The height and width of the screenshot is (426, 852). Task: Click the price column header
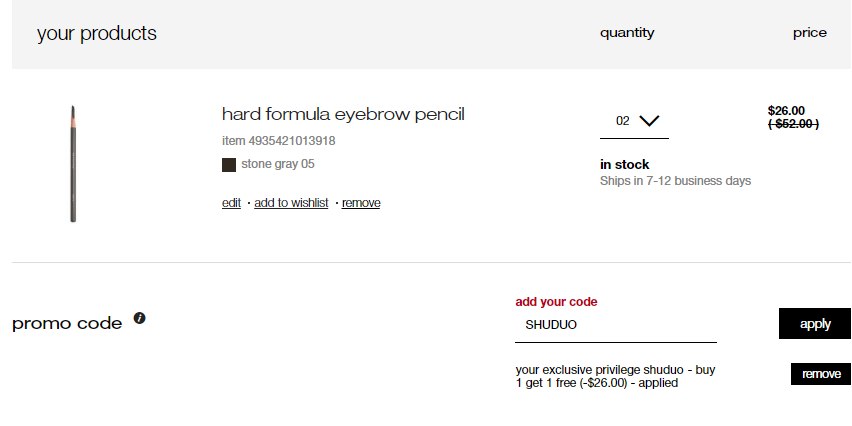point(810,33)
